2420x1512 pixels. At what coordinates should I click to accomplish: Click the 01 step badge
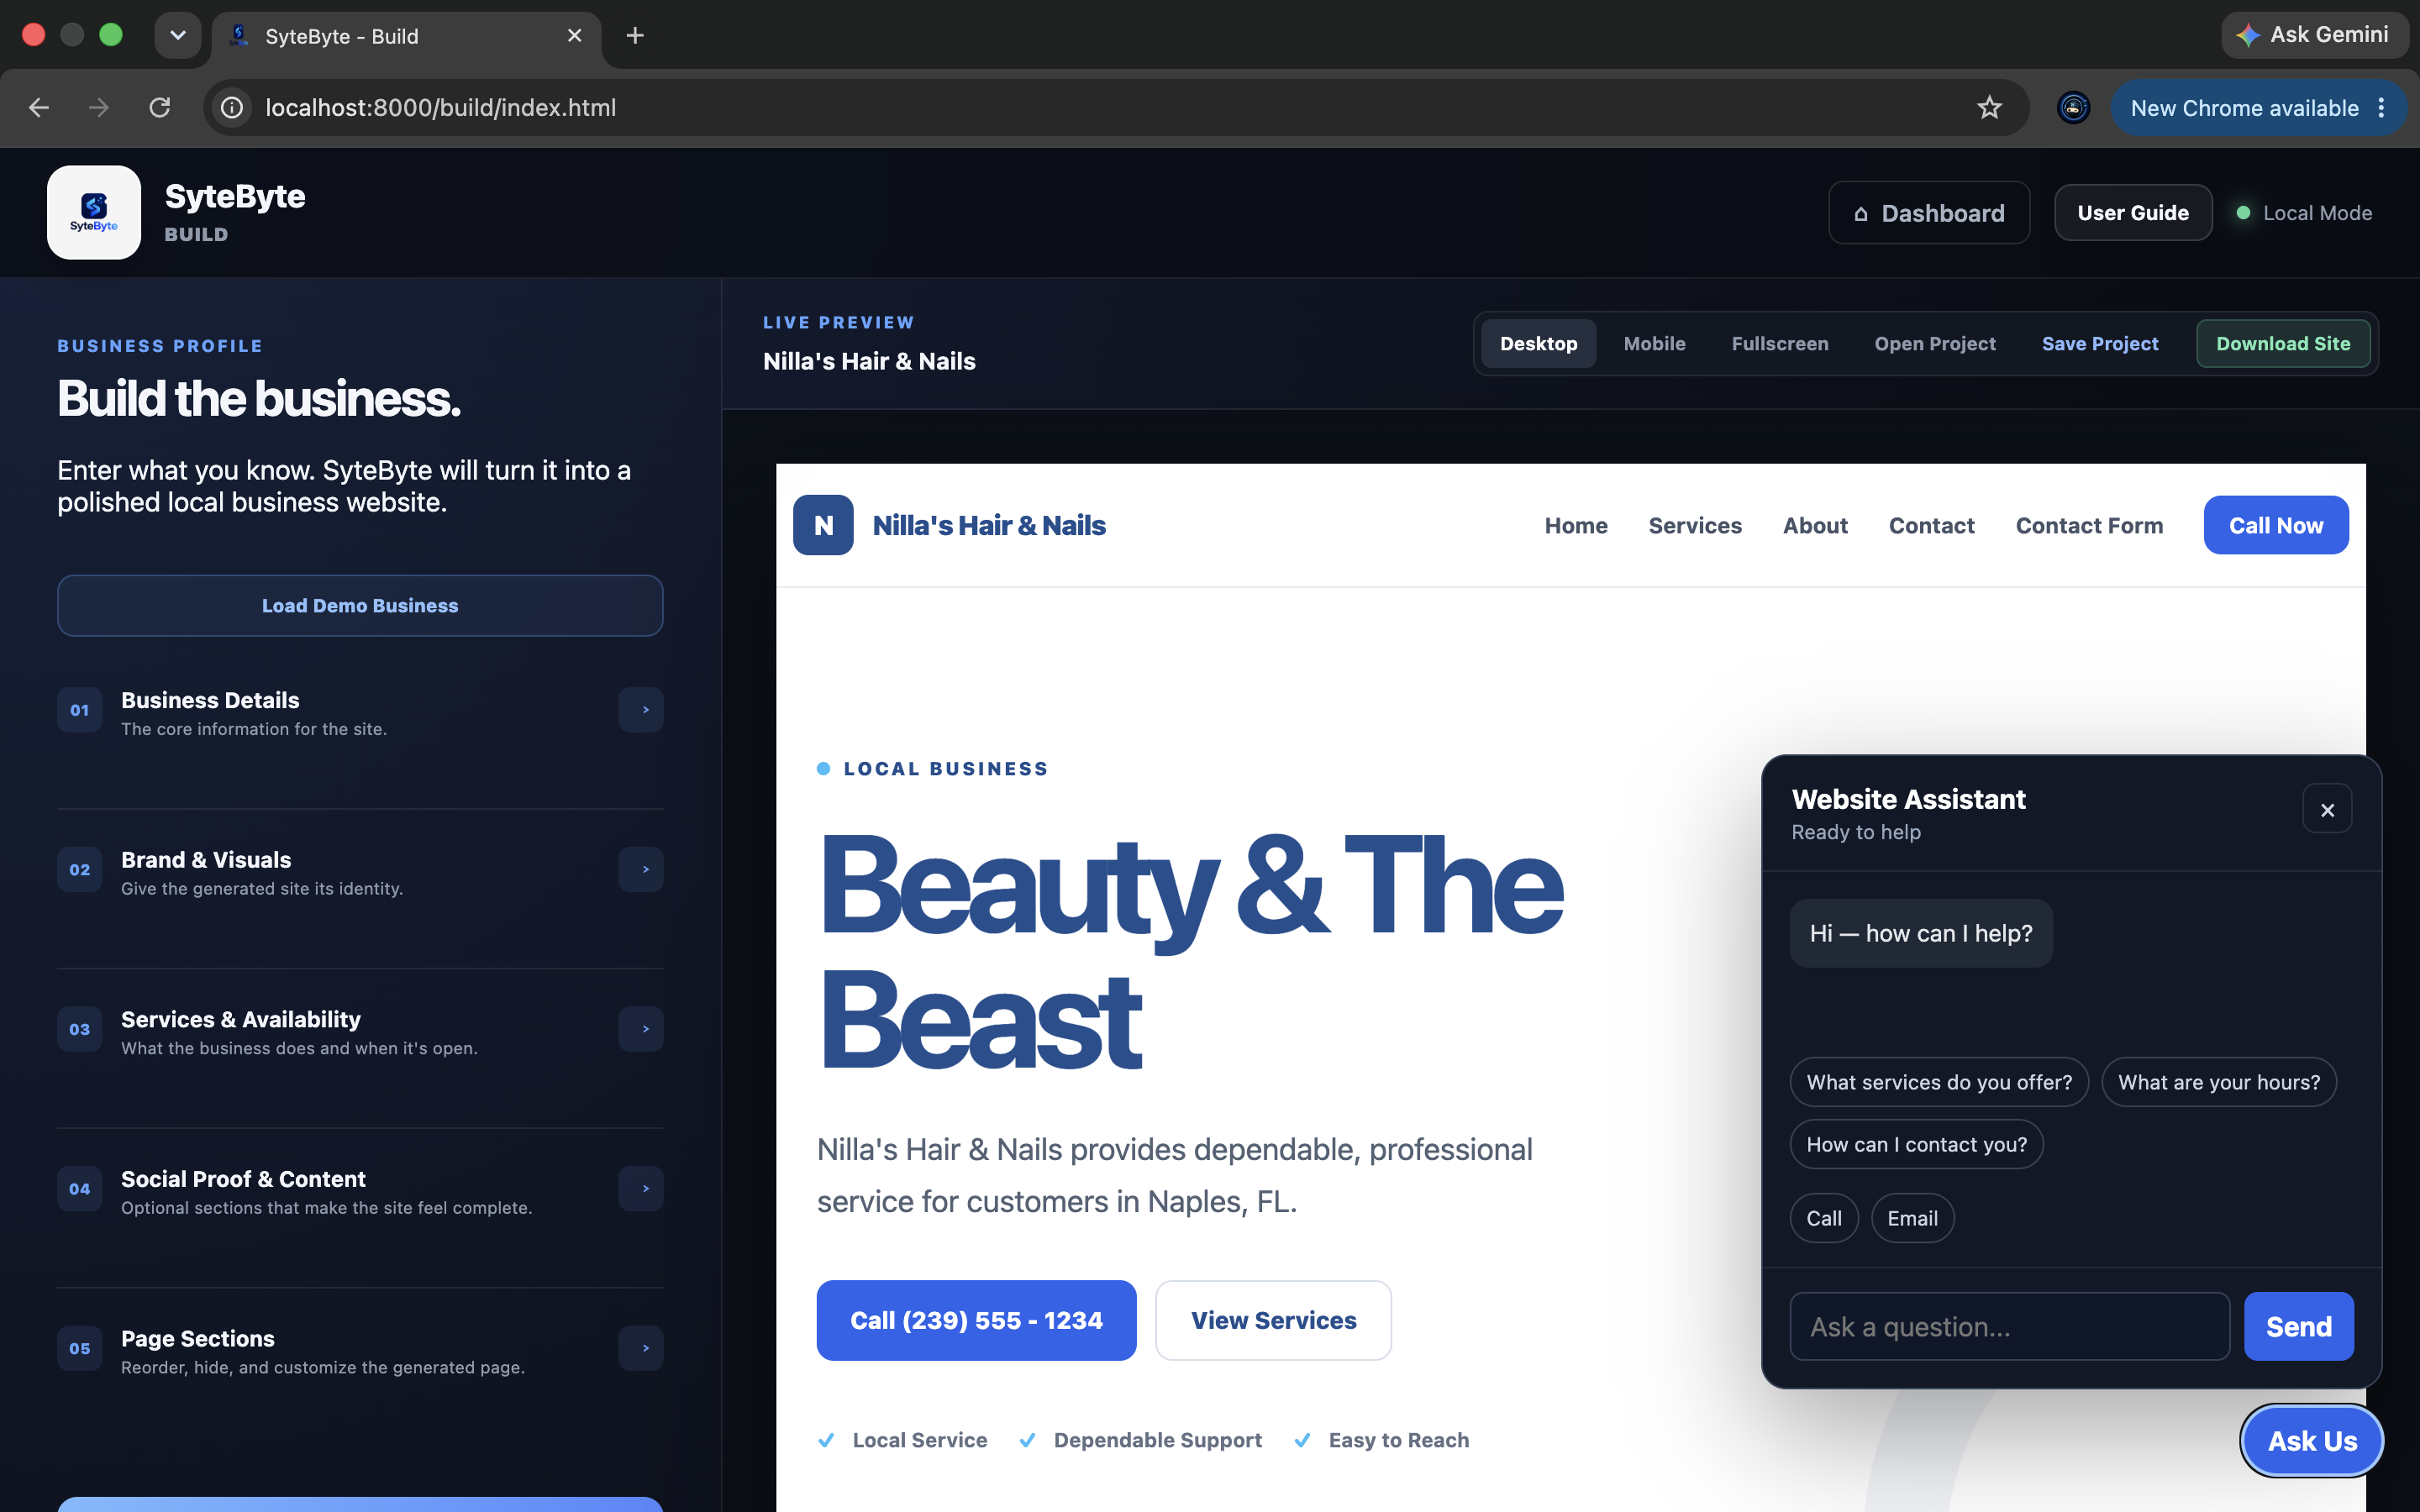(80, 710)
